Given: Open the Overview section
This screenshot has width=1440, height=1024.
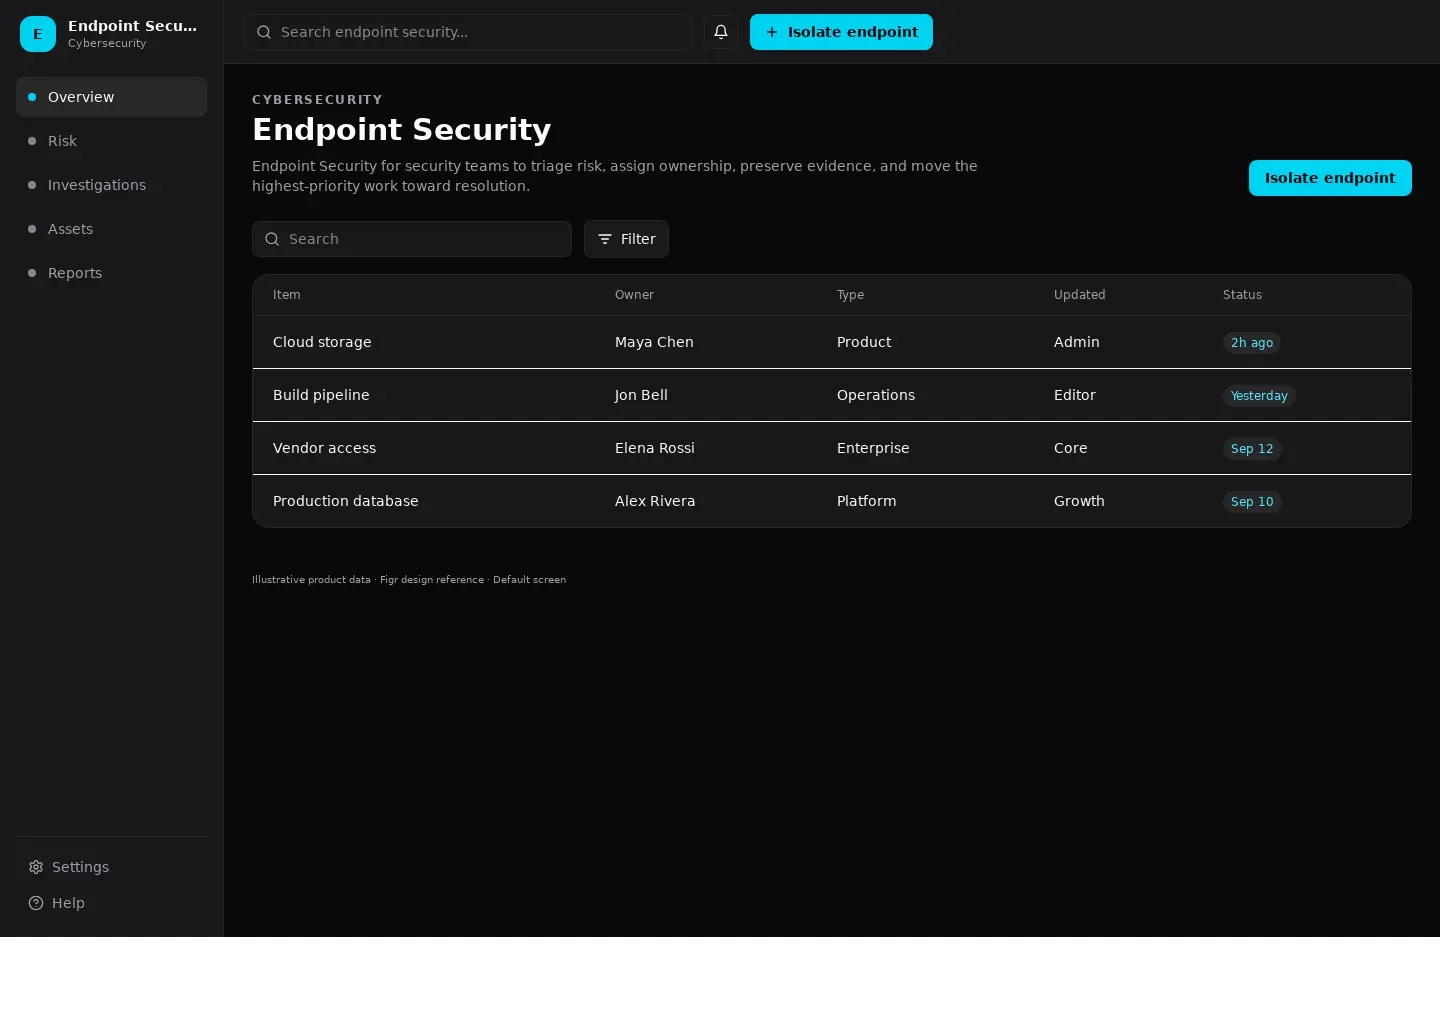Looking at the screenshot, I should (111, 97).
